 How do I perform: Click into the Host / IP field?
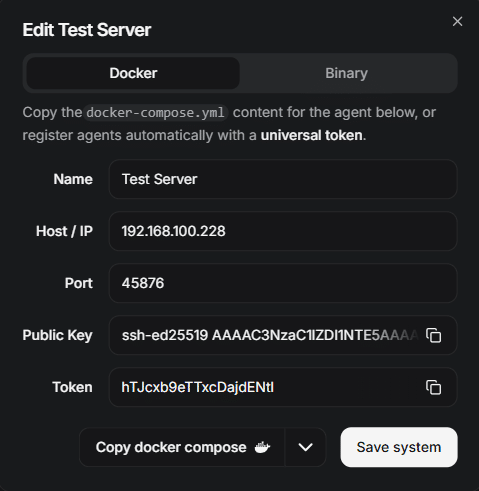[x=283, y=231]
